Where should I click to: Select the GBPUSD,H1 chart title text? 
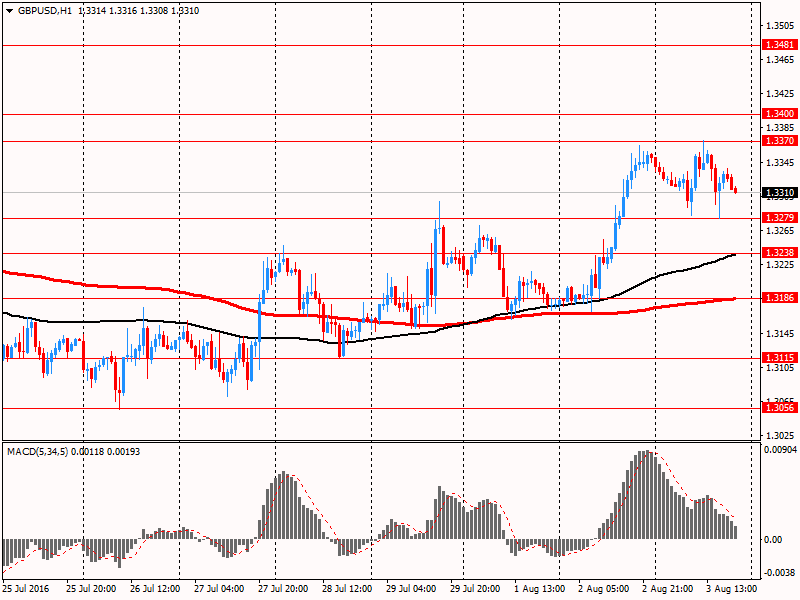pyautogui.click(x=45, y=10)
